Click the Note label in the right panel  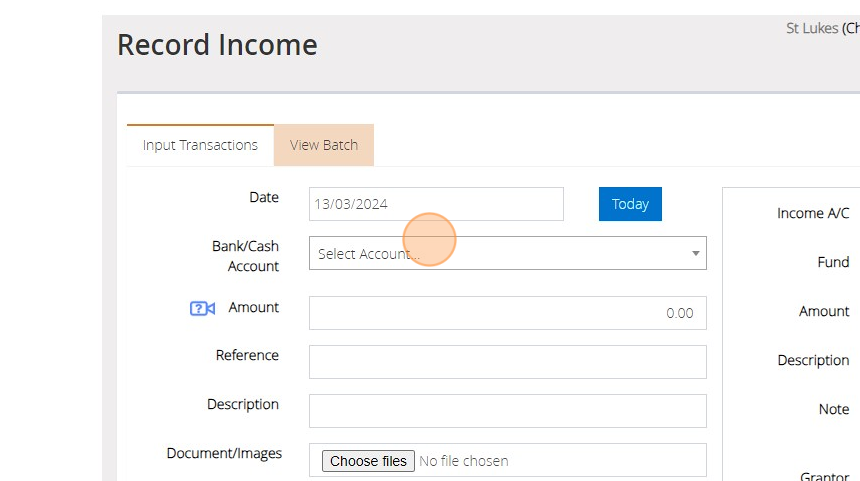[x=834, y=409]
